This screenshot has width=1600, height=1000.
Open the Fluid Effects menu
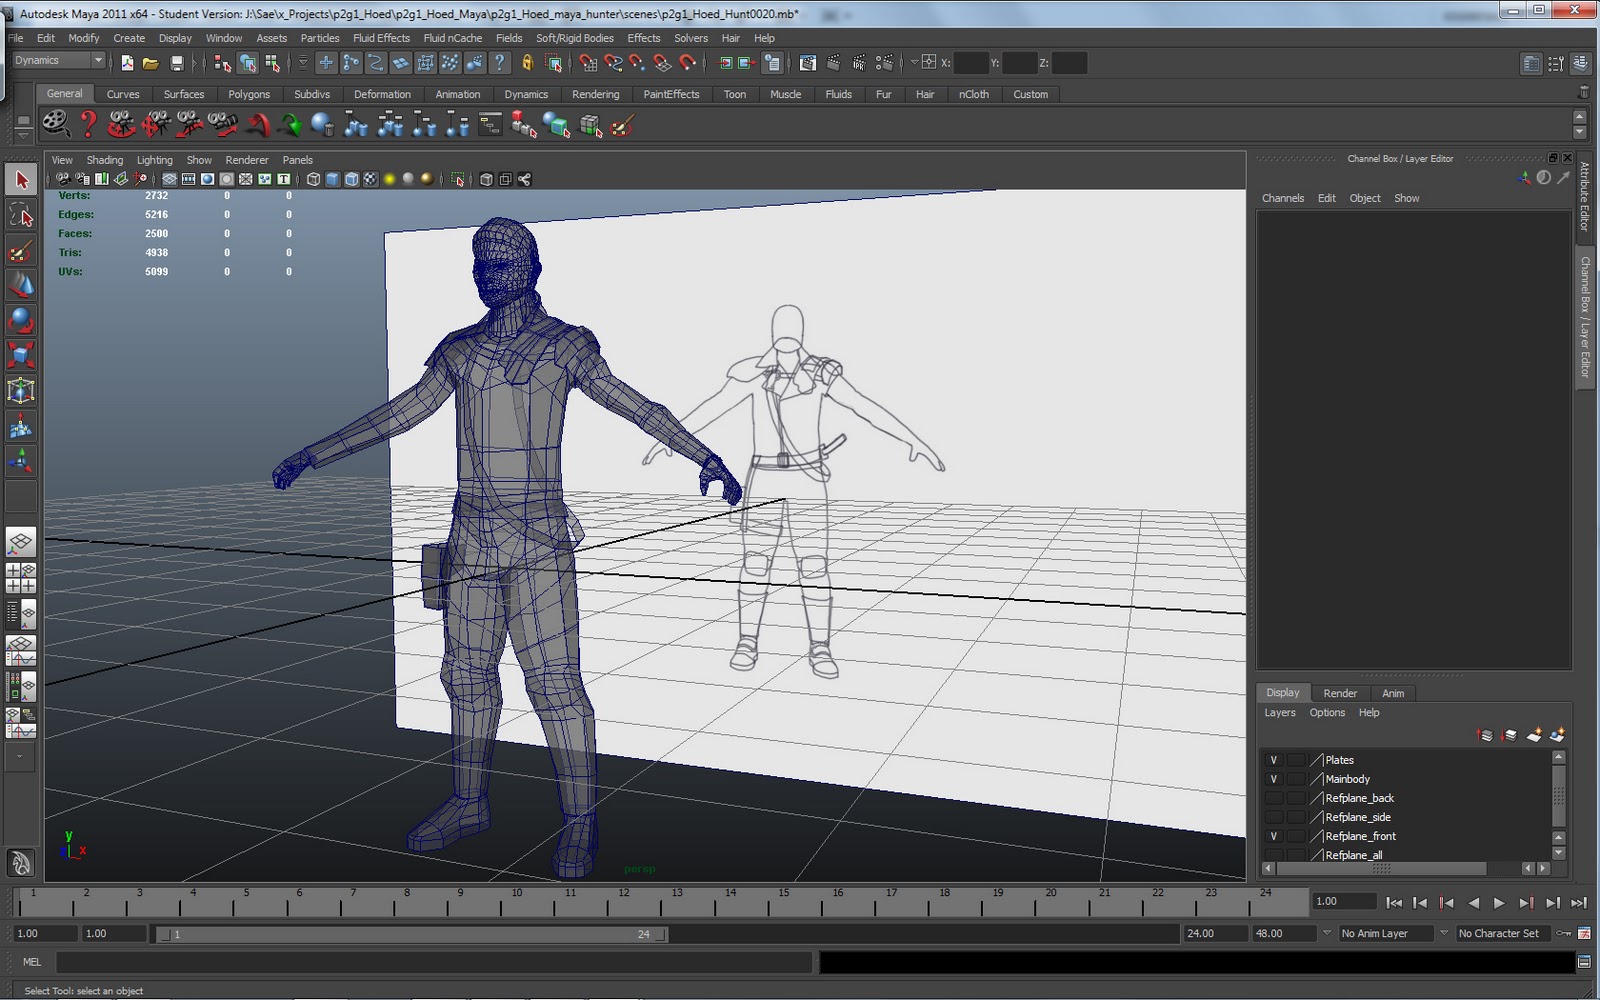(x=381, y=38)
